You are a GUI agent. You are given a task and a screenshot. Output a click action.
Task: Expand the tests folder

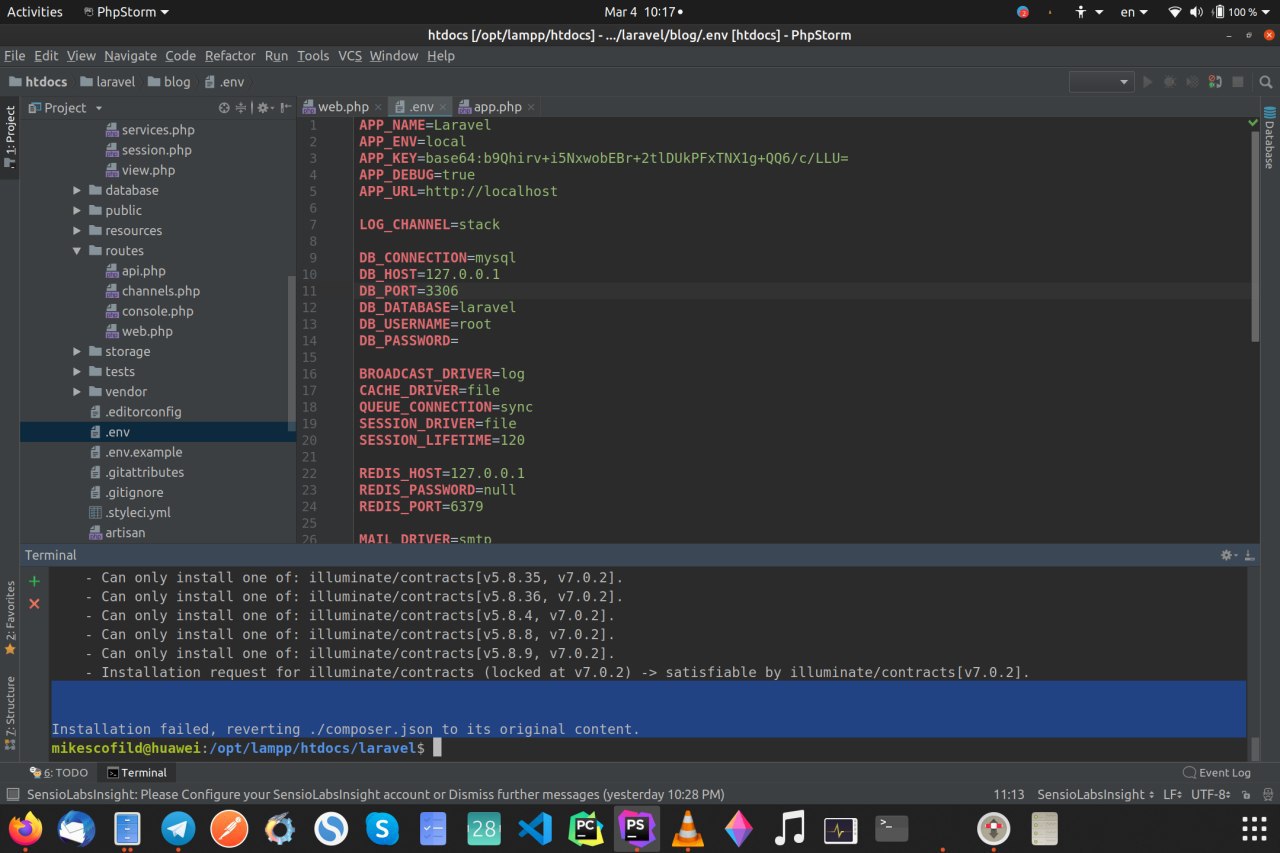click(77, 371)
